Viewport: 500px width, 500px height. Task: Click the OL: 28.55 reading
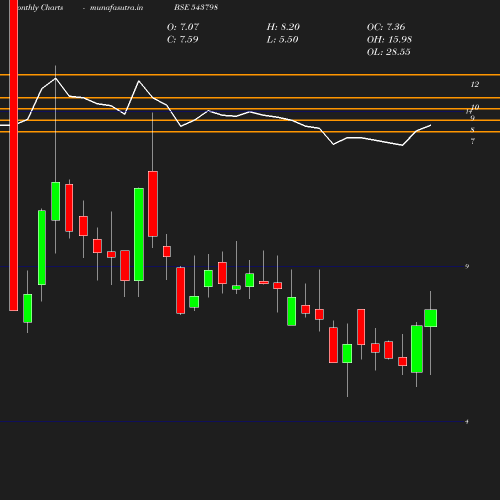pyautogui.click(x=389, y=52)
